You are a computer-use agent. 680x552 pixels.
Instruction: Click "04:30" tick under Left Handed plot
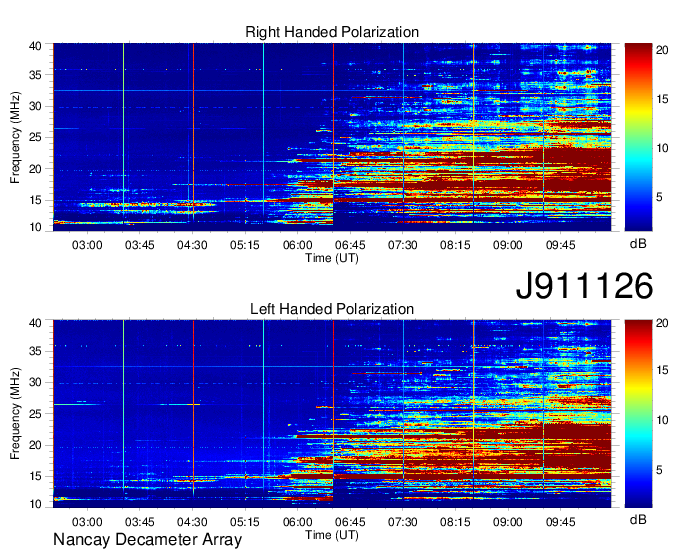192,522
